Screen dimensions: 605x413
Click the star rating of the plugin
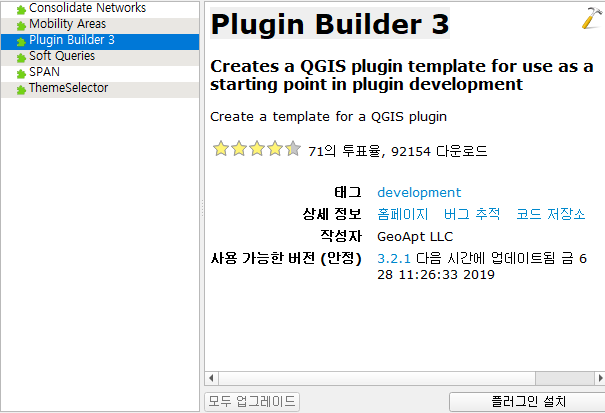(x=257, y=149)
